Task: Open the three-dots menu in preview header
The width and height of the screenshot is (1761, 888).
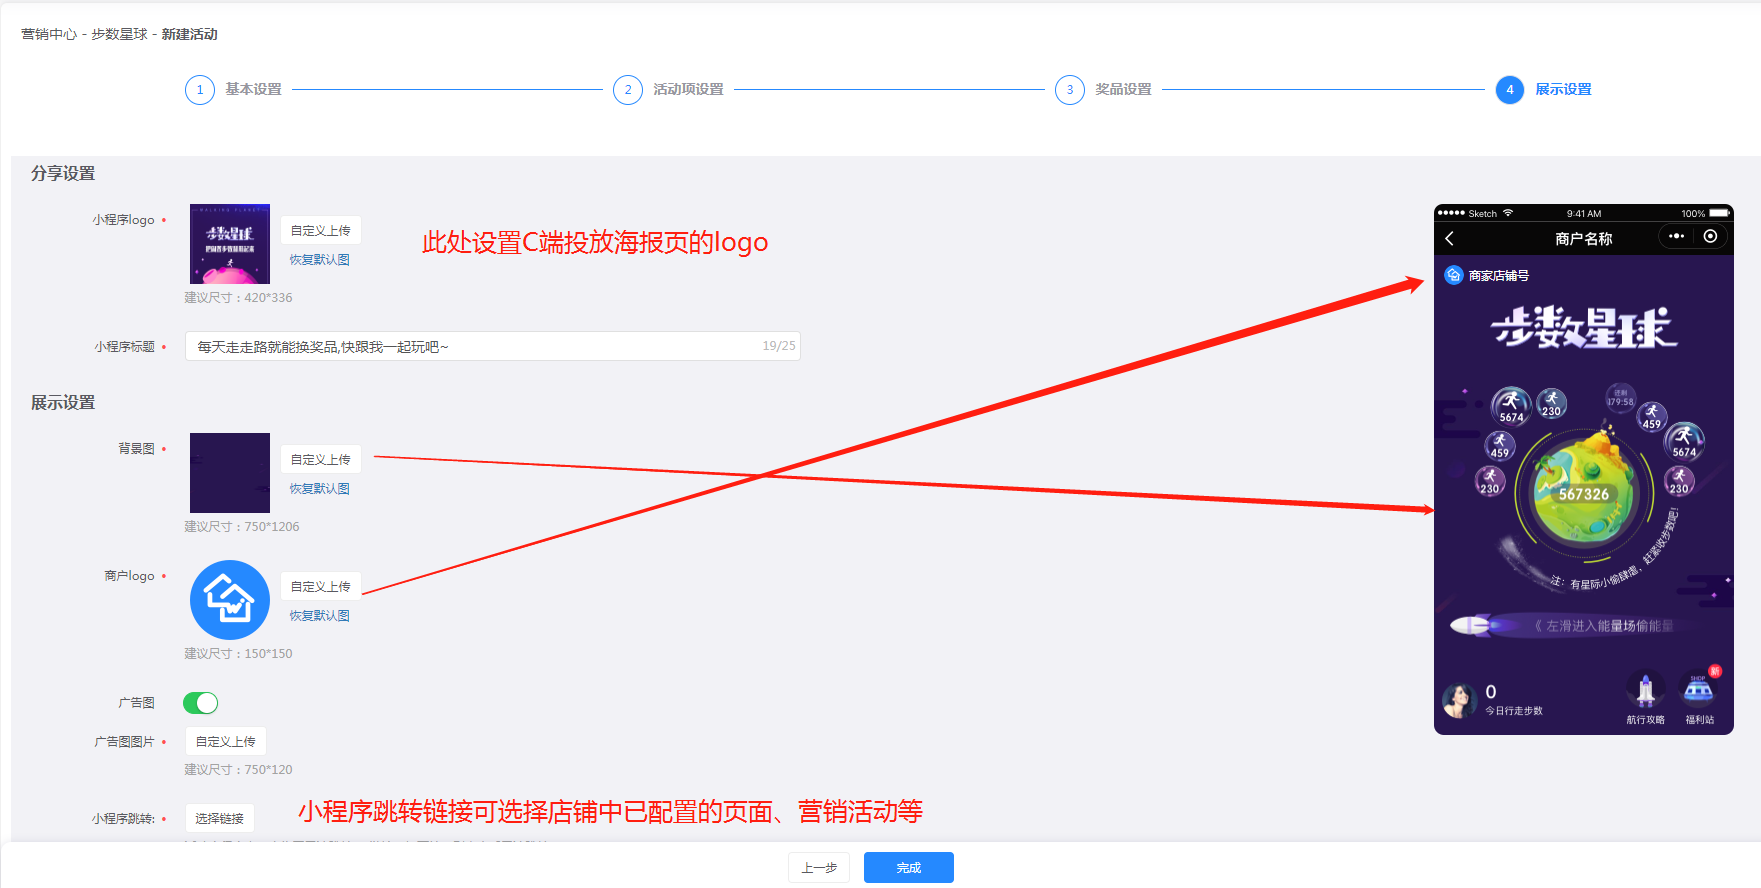Action: [x=1677, y=237]
